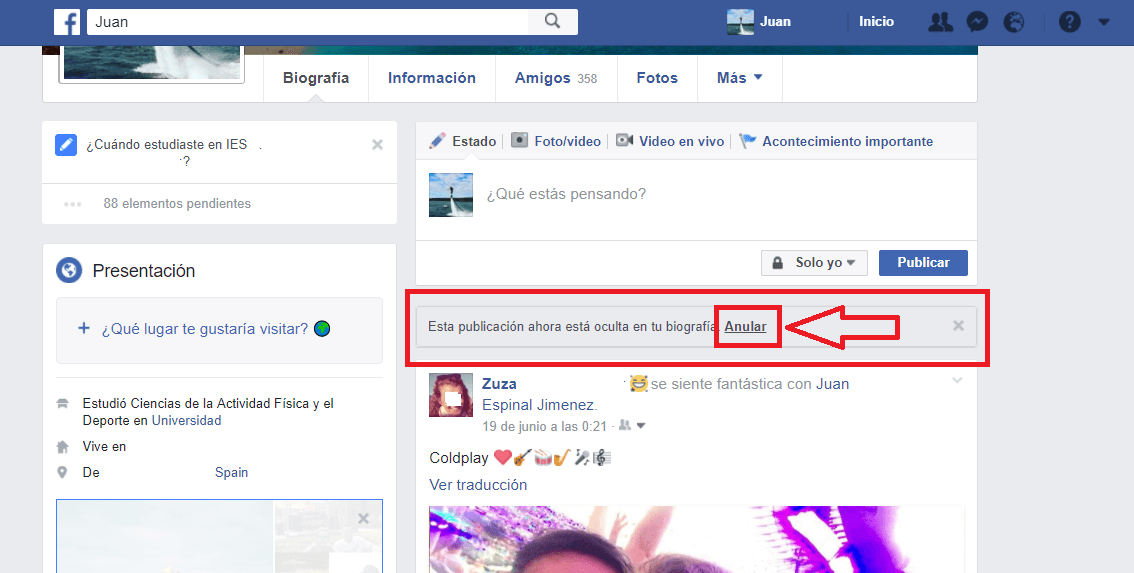This screenshot has height=573, width=1134.
Task: Click Anular to undo hiding post
Action: pyautogui.click(x=746, y=327)
